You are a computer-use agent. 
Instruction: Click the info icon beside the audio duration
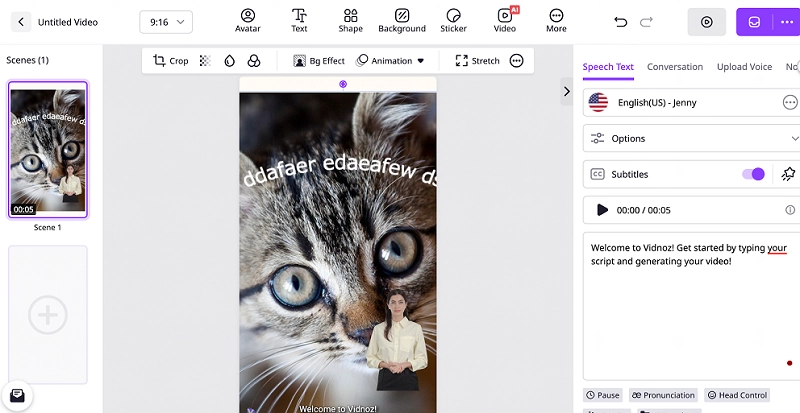(790, 210)
